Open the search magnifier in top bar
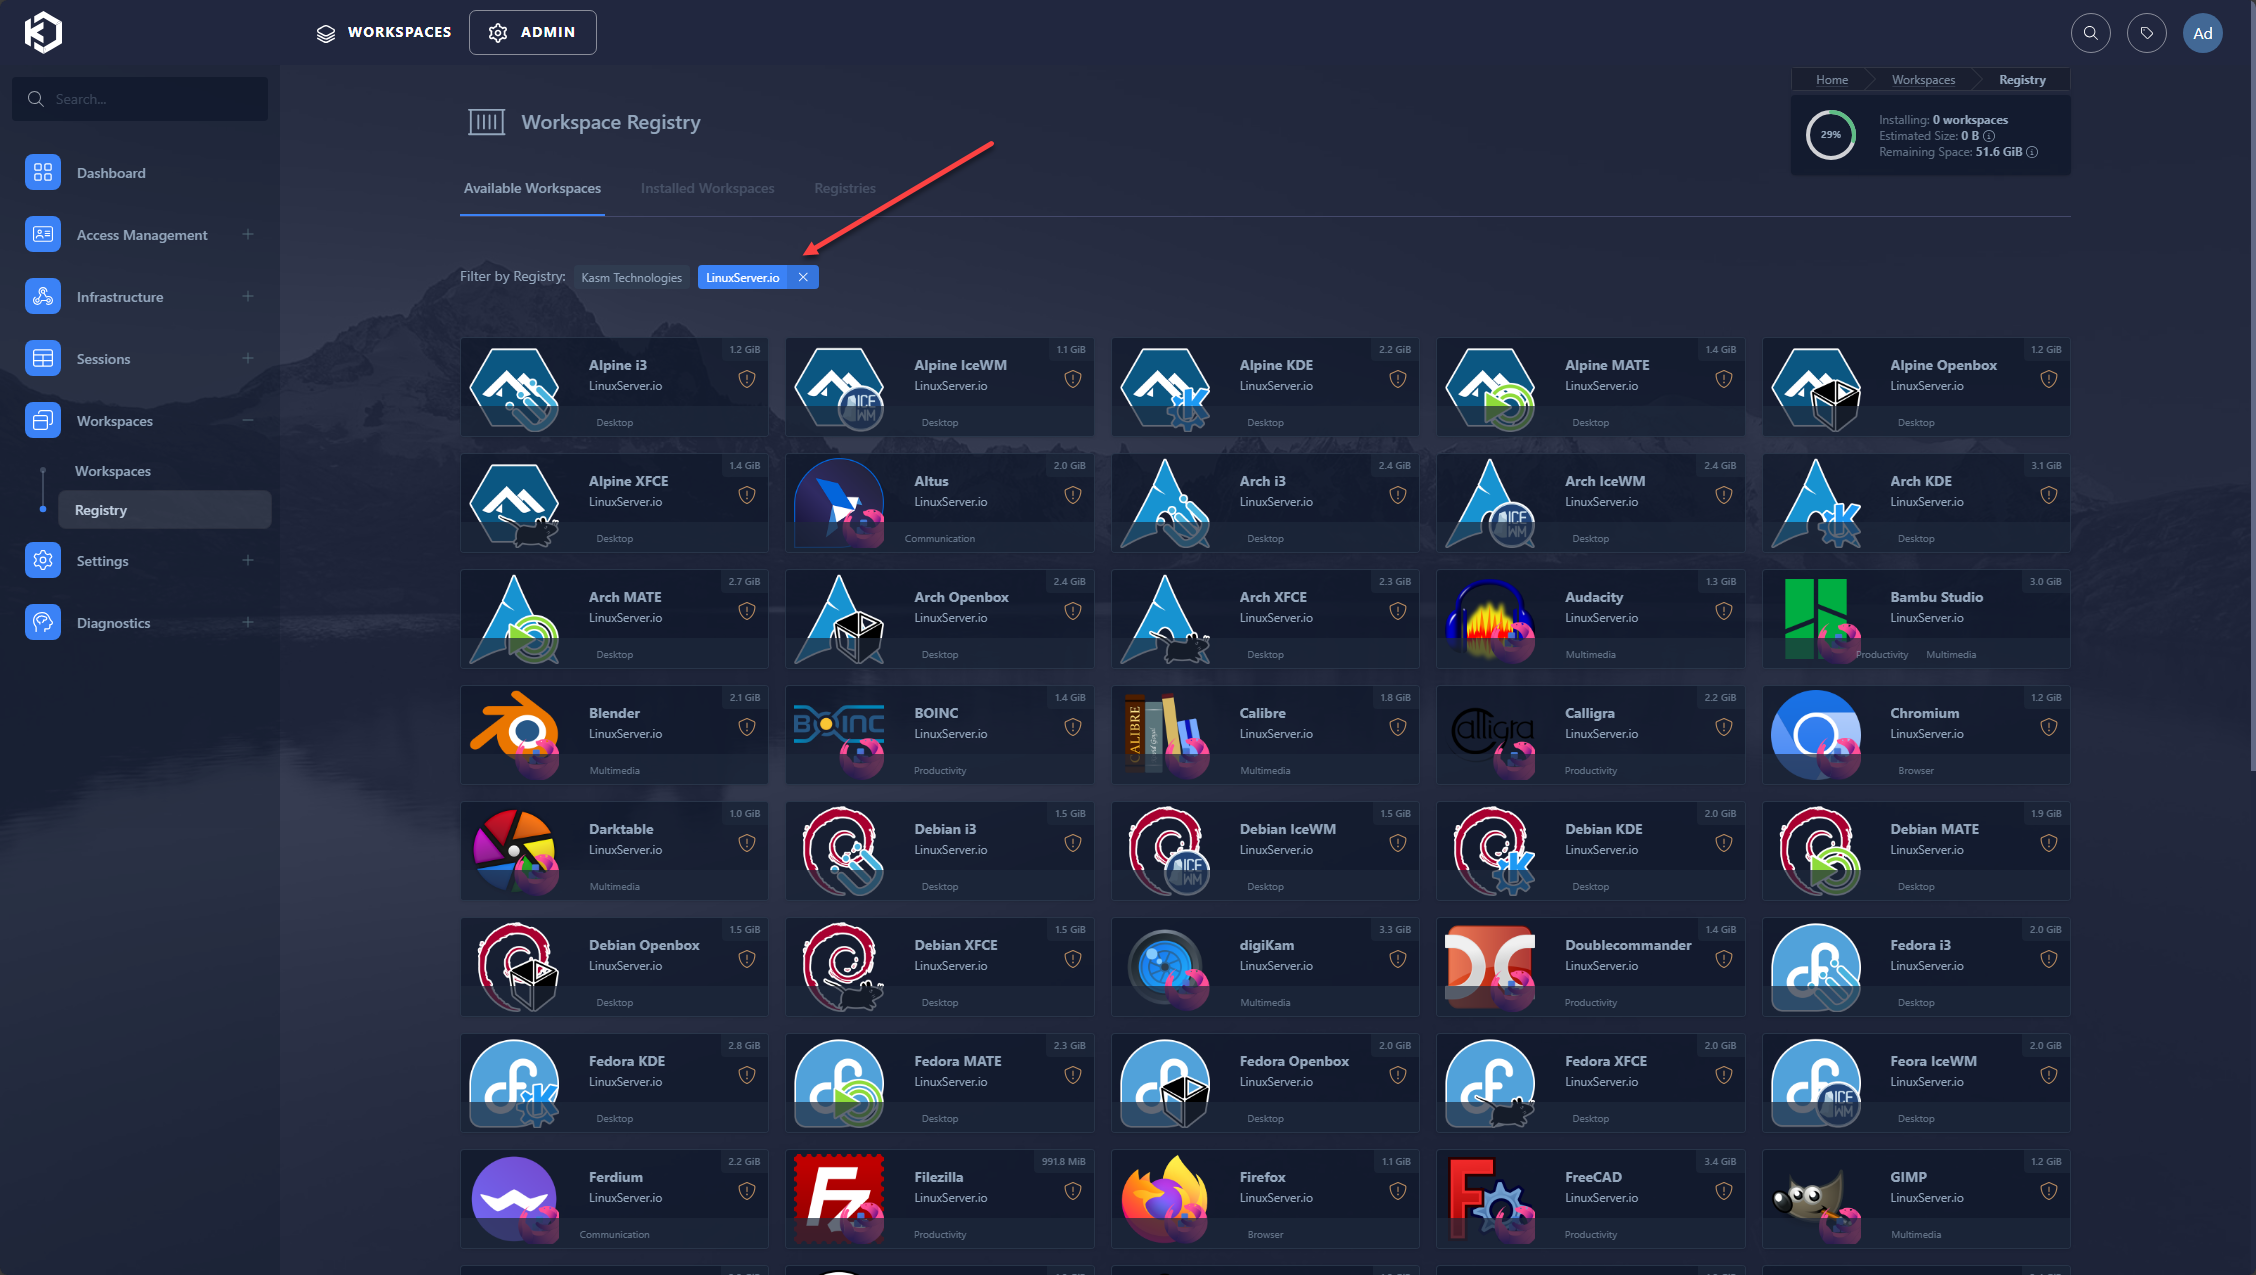 [2090, 33]
